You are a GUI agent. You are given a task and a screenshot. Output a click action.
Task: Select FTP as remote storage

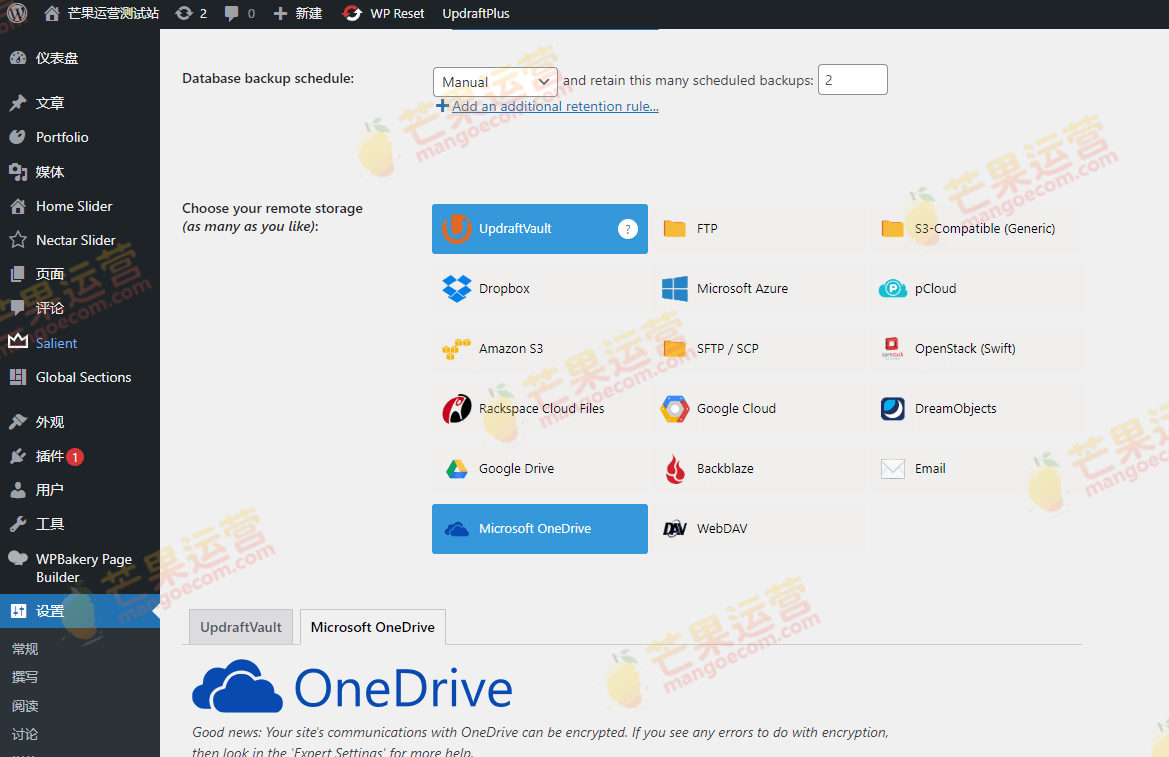[757, 229]
